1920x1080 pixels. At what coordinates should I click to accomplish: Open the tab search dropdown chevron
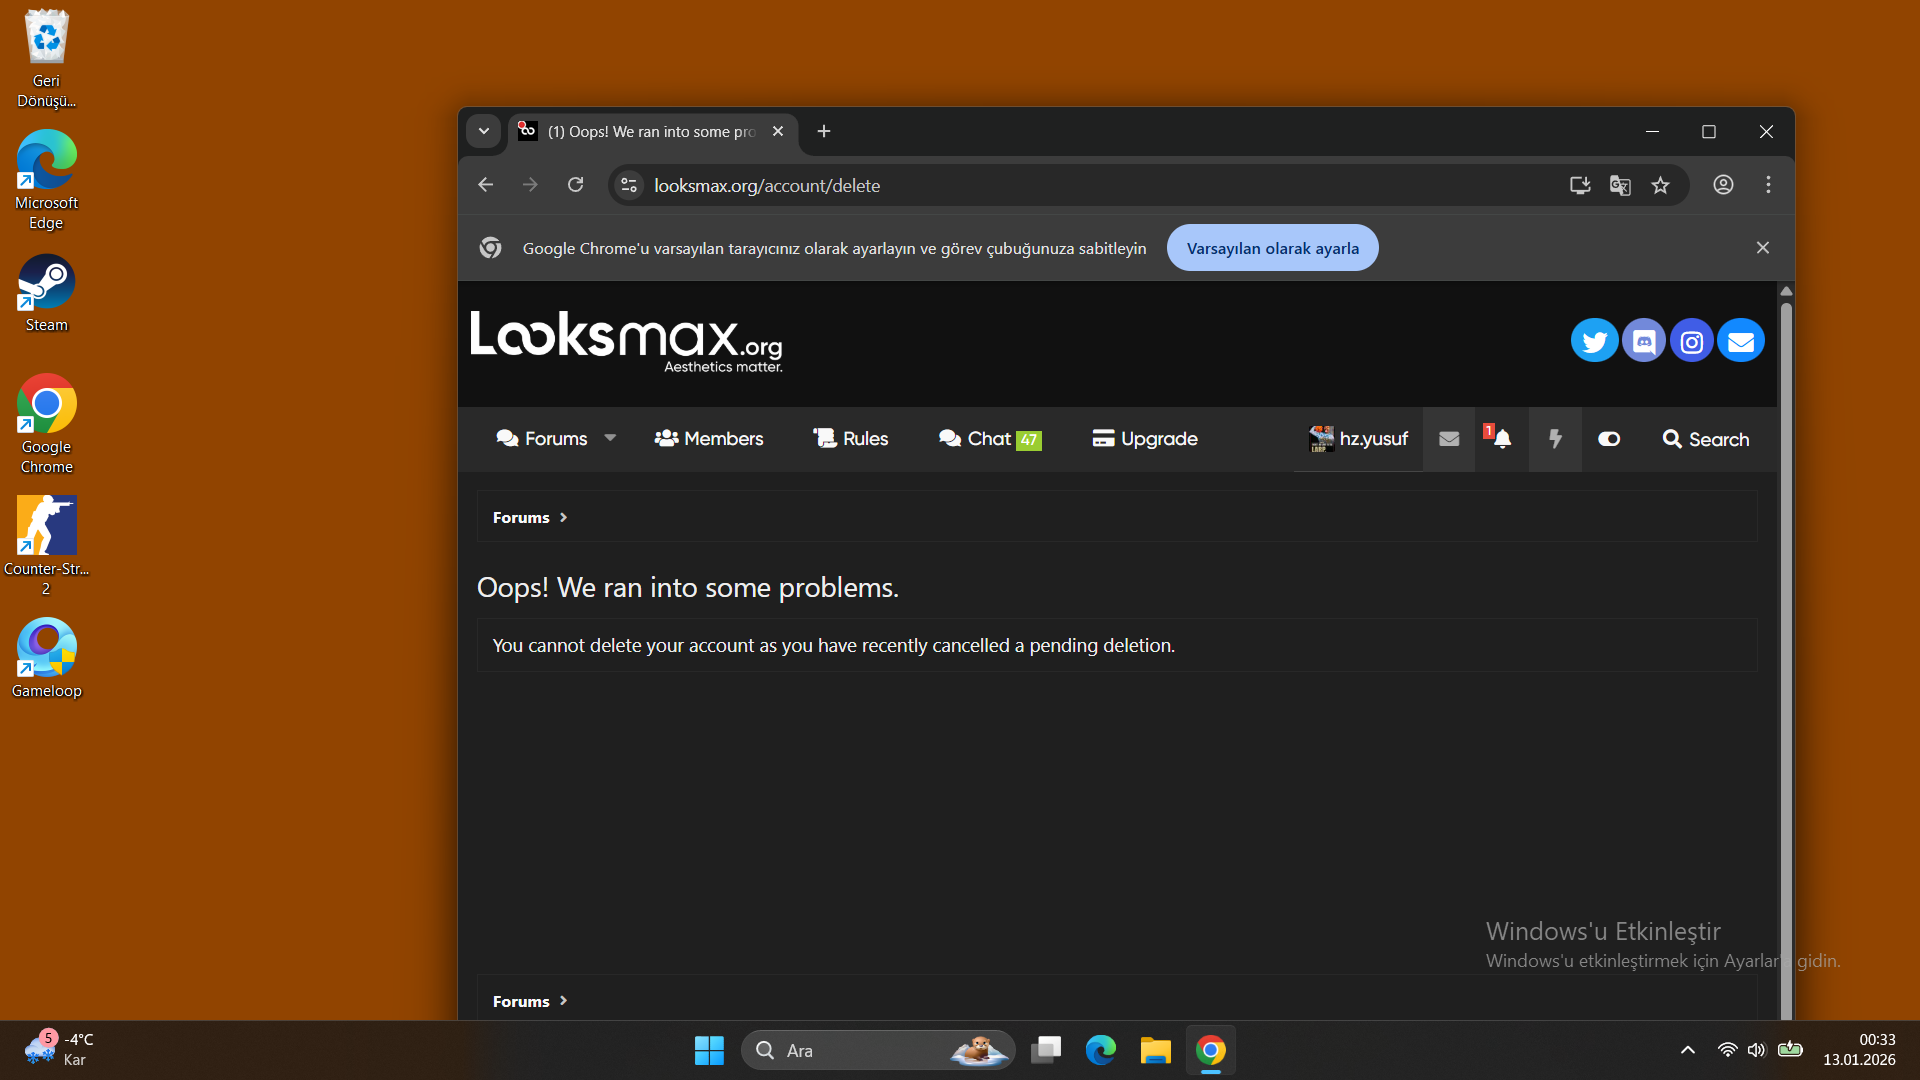[483, 131]
